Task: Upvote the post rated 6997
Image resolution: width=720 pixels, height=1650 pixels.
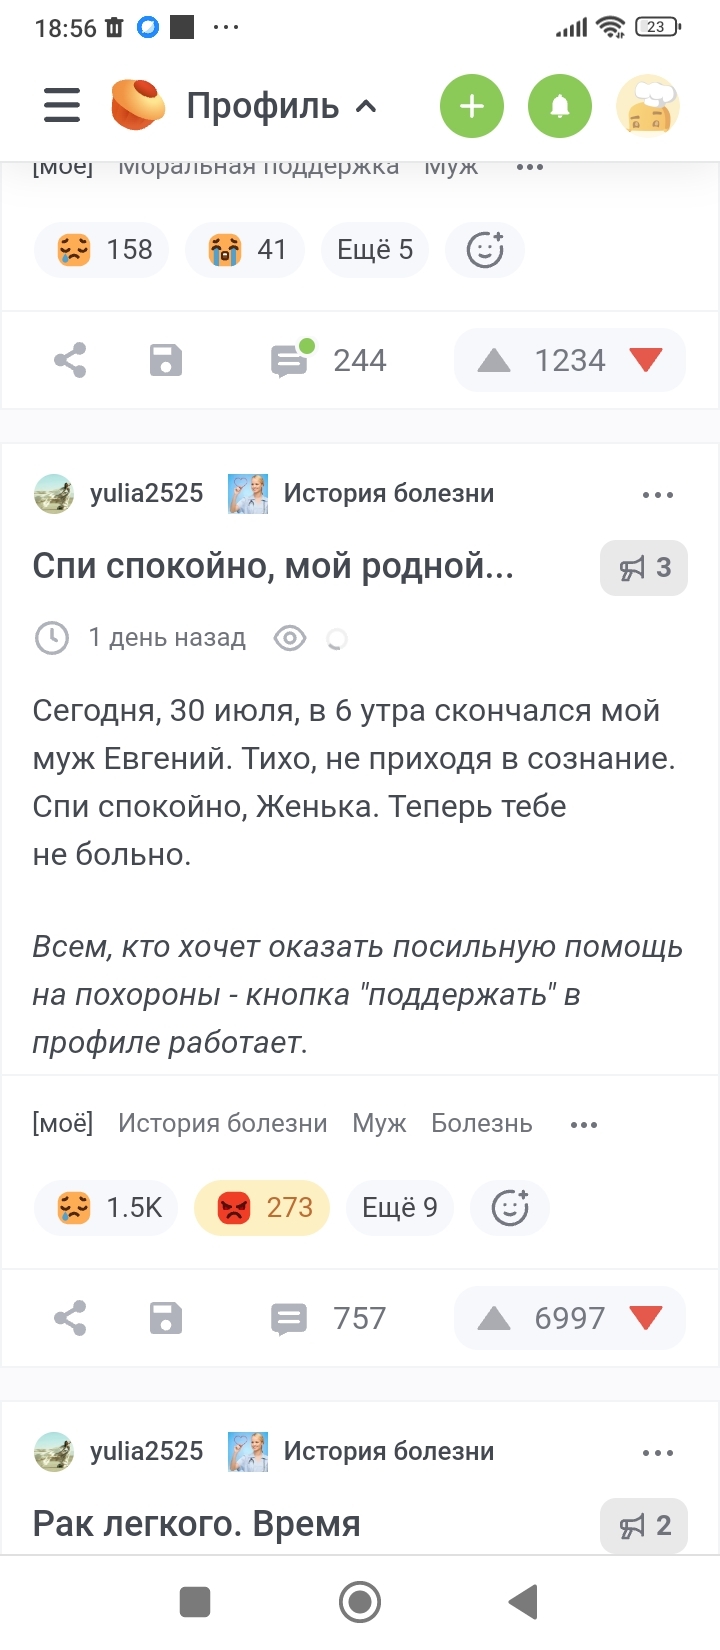Action: (x=494, y=1318)
